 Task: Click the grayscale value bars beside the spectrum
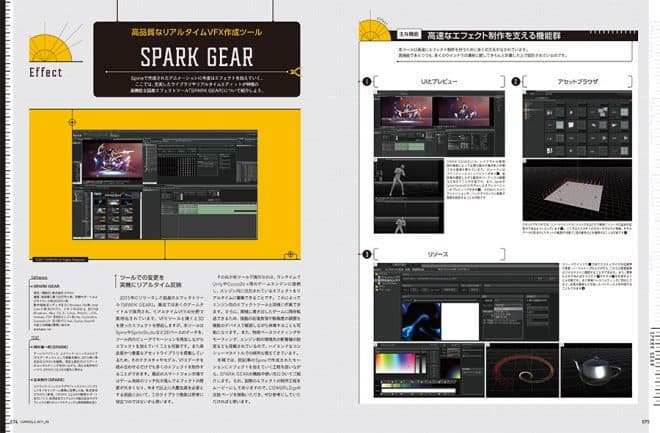420,364
